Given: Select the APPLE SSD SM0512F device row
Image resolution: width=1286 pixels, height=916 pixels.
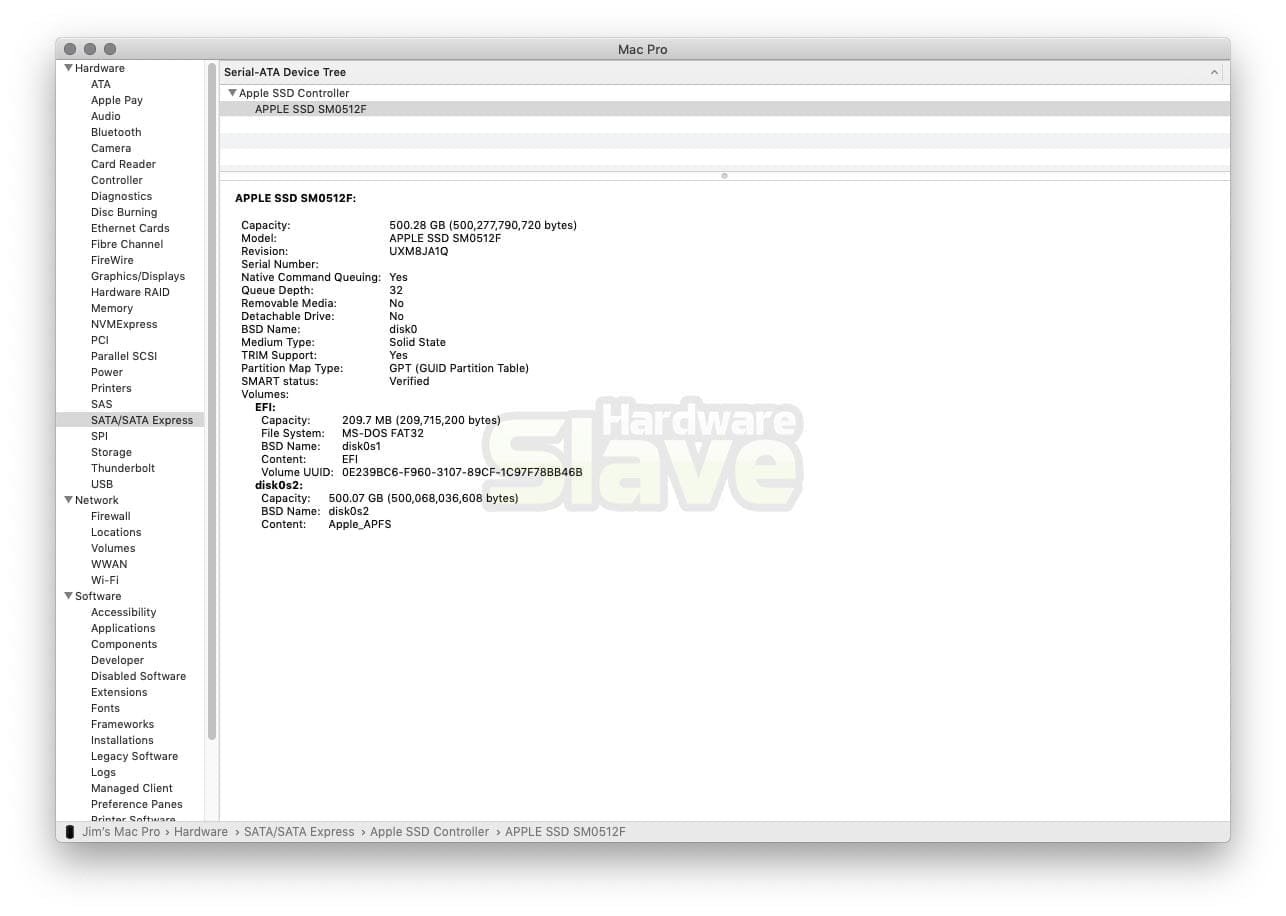Looking at the screenshot, I should tap(725, 109).
